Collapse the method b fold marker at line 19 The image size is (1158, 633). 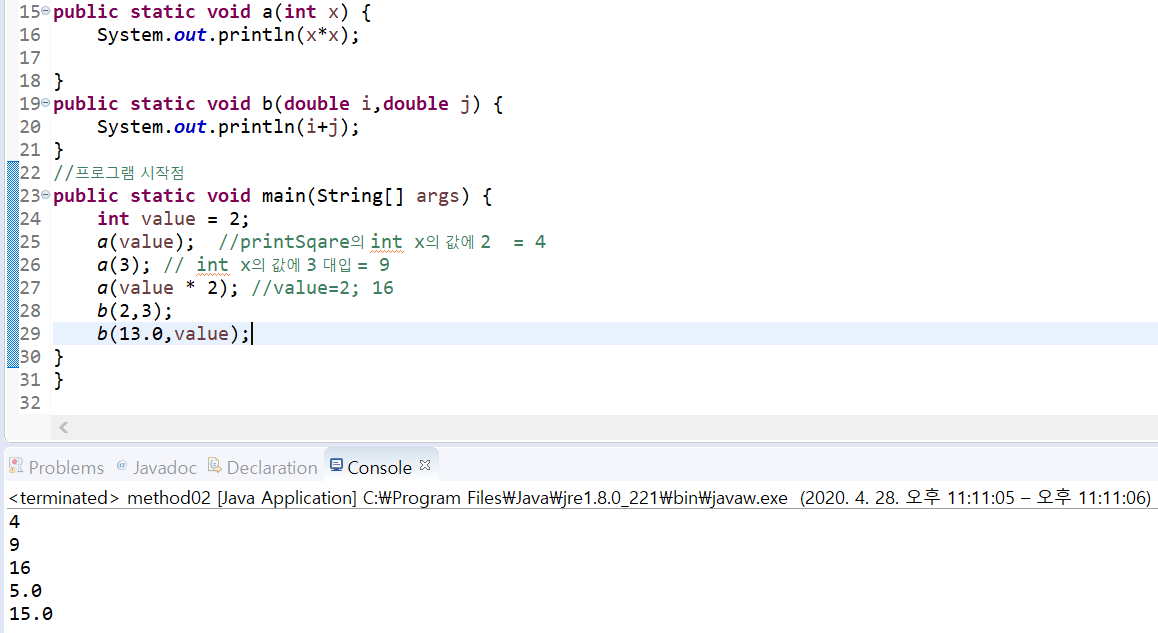click(x=46, y=103)
